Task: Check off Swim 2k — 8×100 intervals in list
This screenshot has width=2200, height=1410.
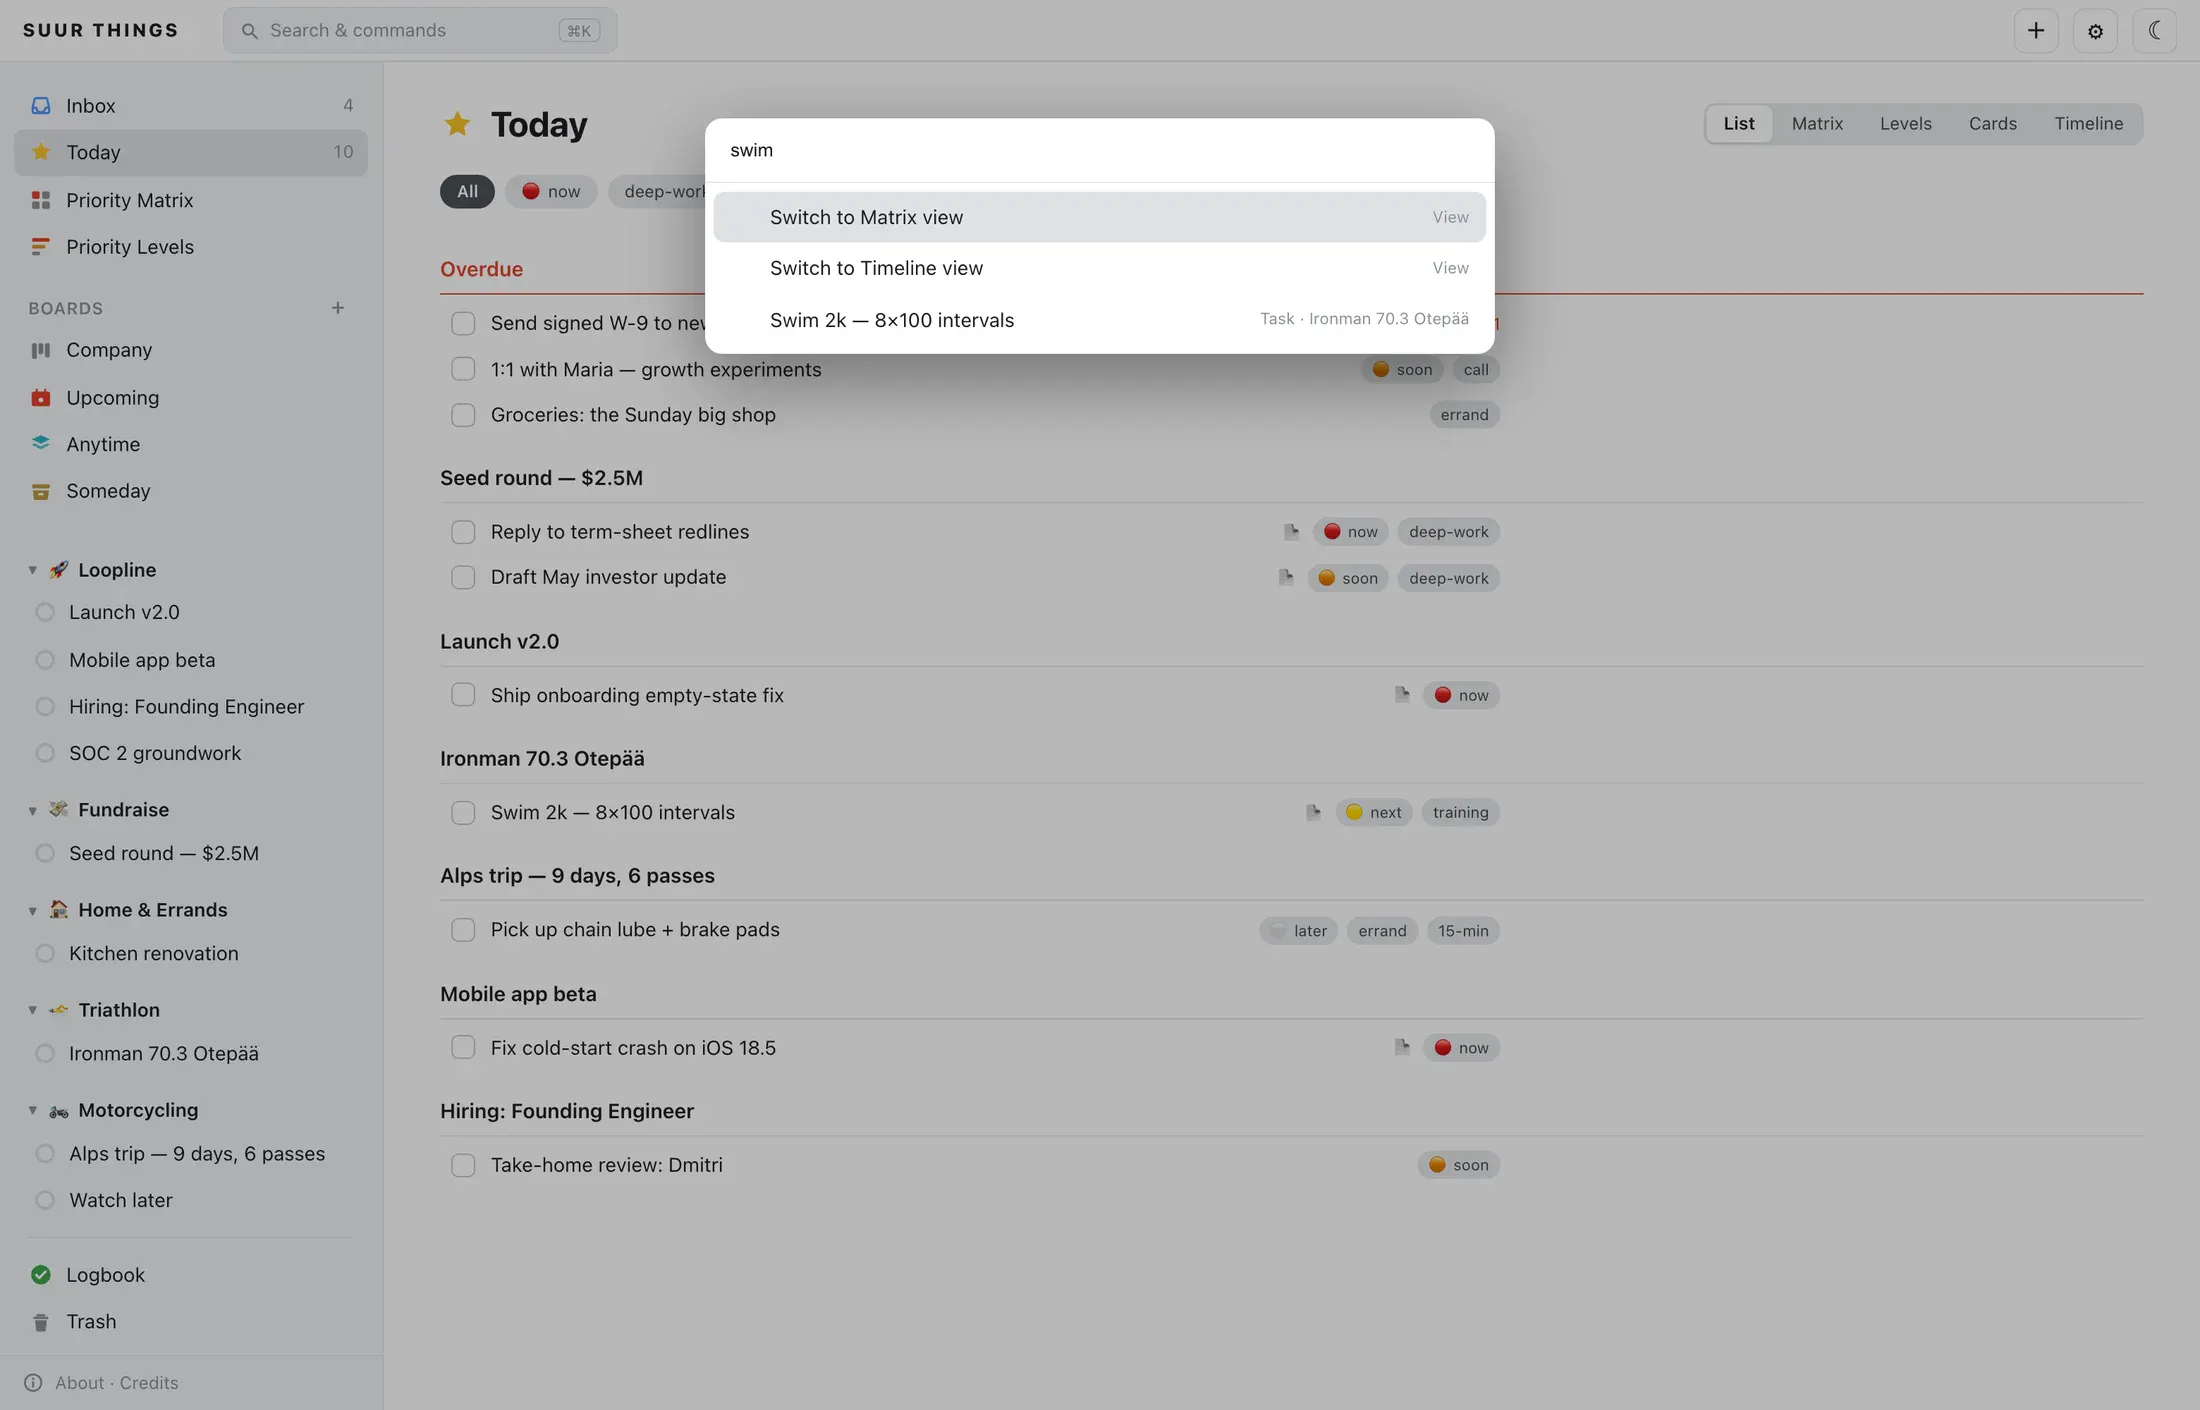Action: click(x=463, y=813)
